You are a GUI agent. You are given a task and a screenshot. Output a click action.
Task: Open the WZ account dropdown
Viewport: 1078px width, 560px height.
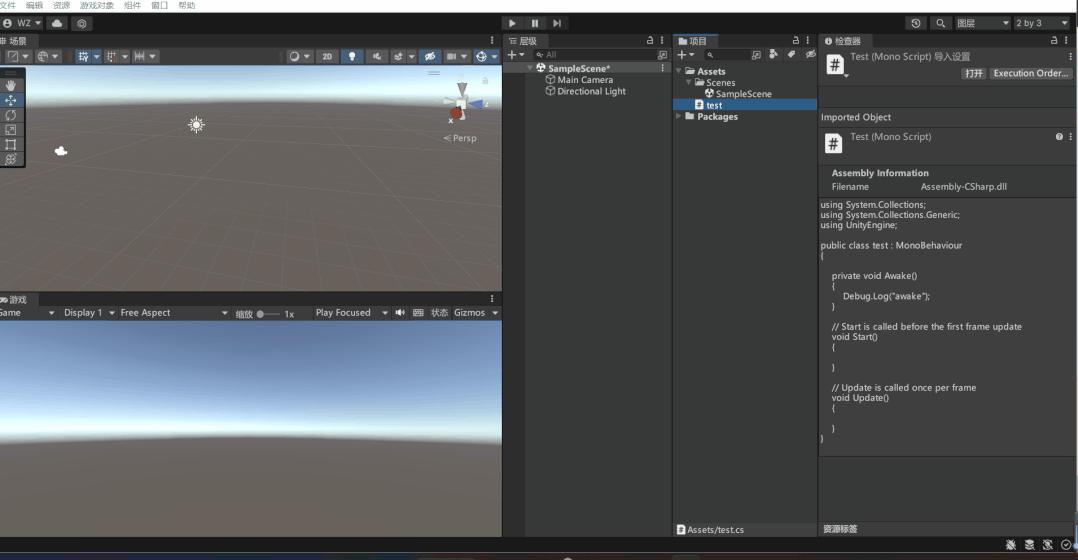point(22,23)
